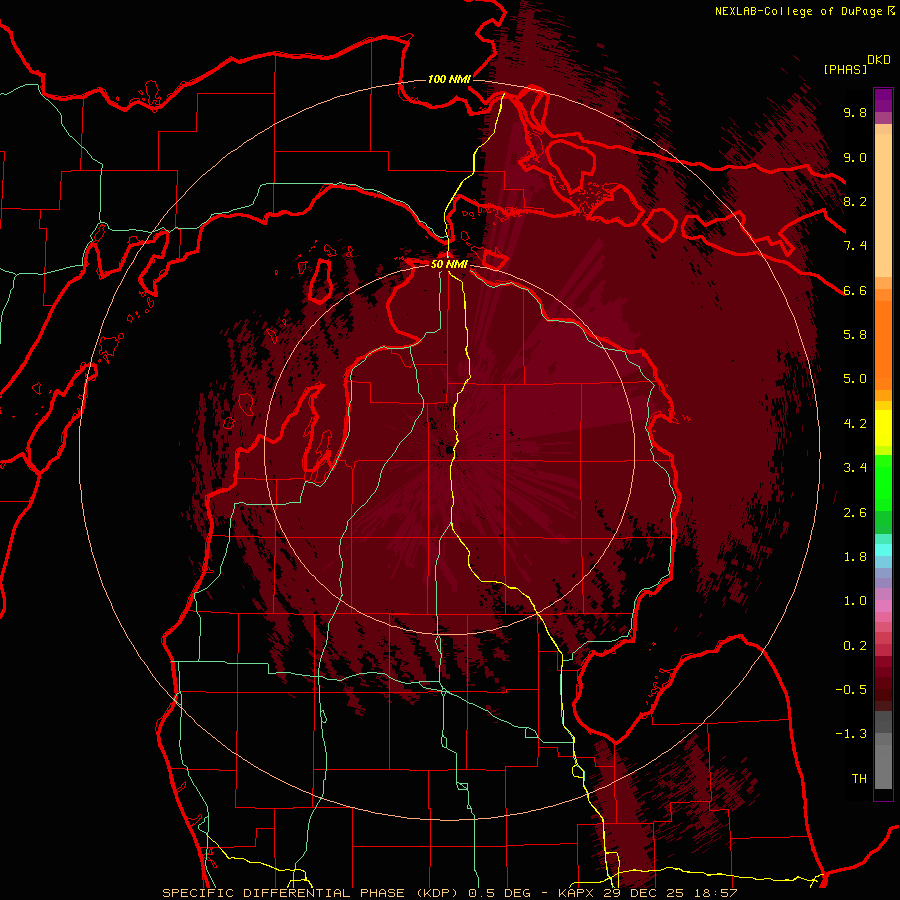
Task: Click the 6.6 value on the scale
Action: pos(855,290)
